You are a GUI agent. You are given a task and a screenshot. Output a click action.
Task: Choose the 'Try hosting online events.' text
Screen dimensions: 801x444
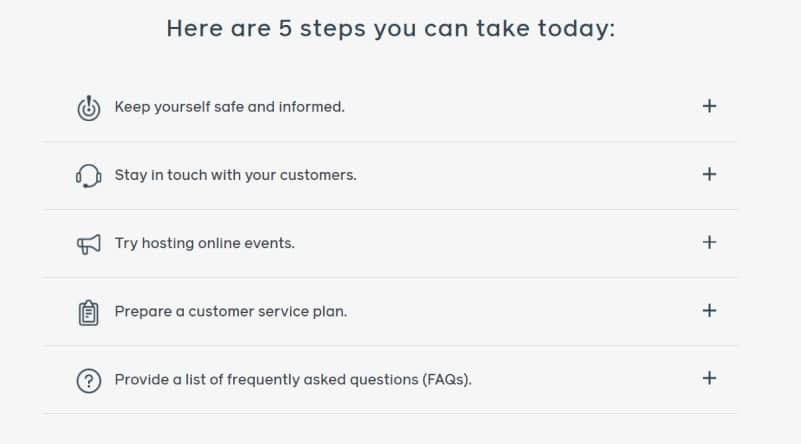[x=204, y=243]
